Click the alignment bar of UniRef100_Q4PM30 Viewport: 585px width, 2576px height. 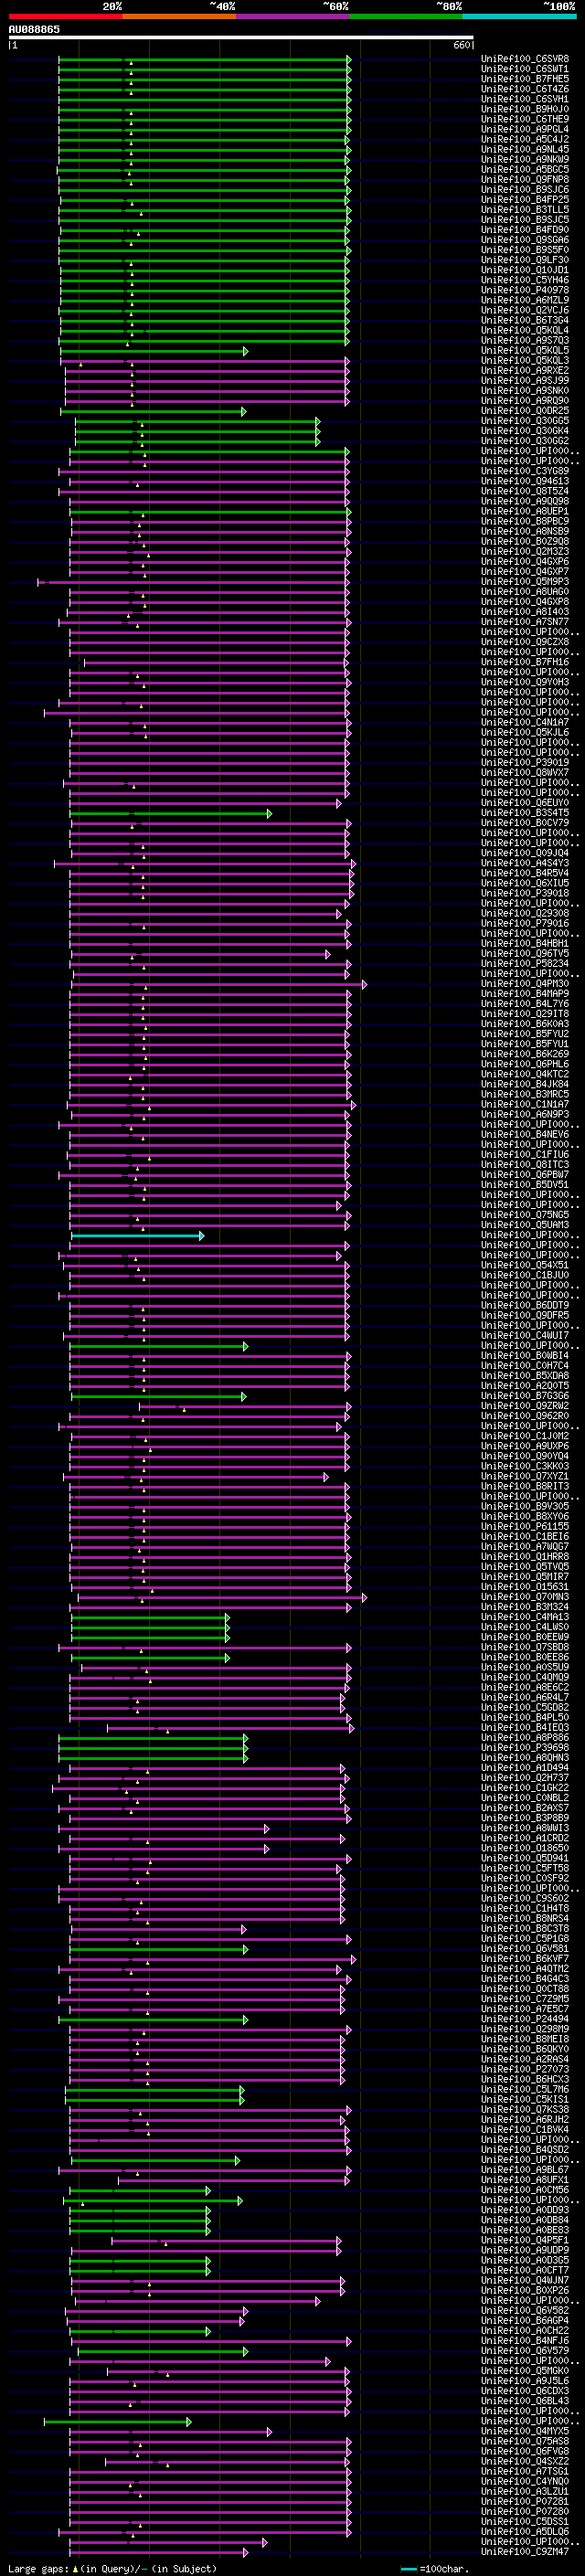[219, 984]
